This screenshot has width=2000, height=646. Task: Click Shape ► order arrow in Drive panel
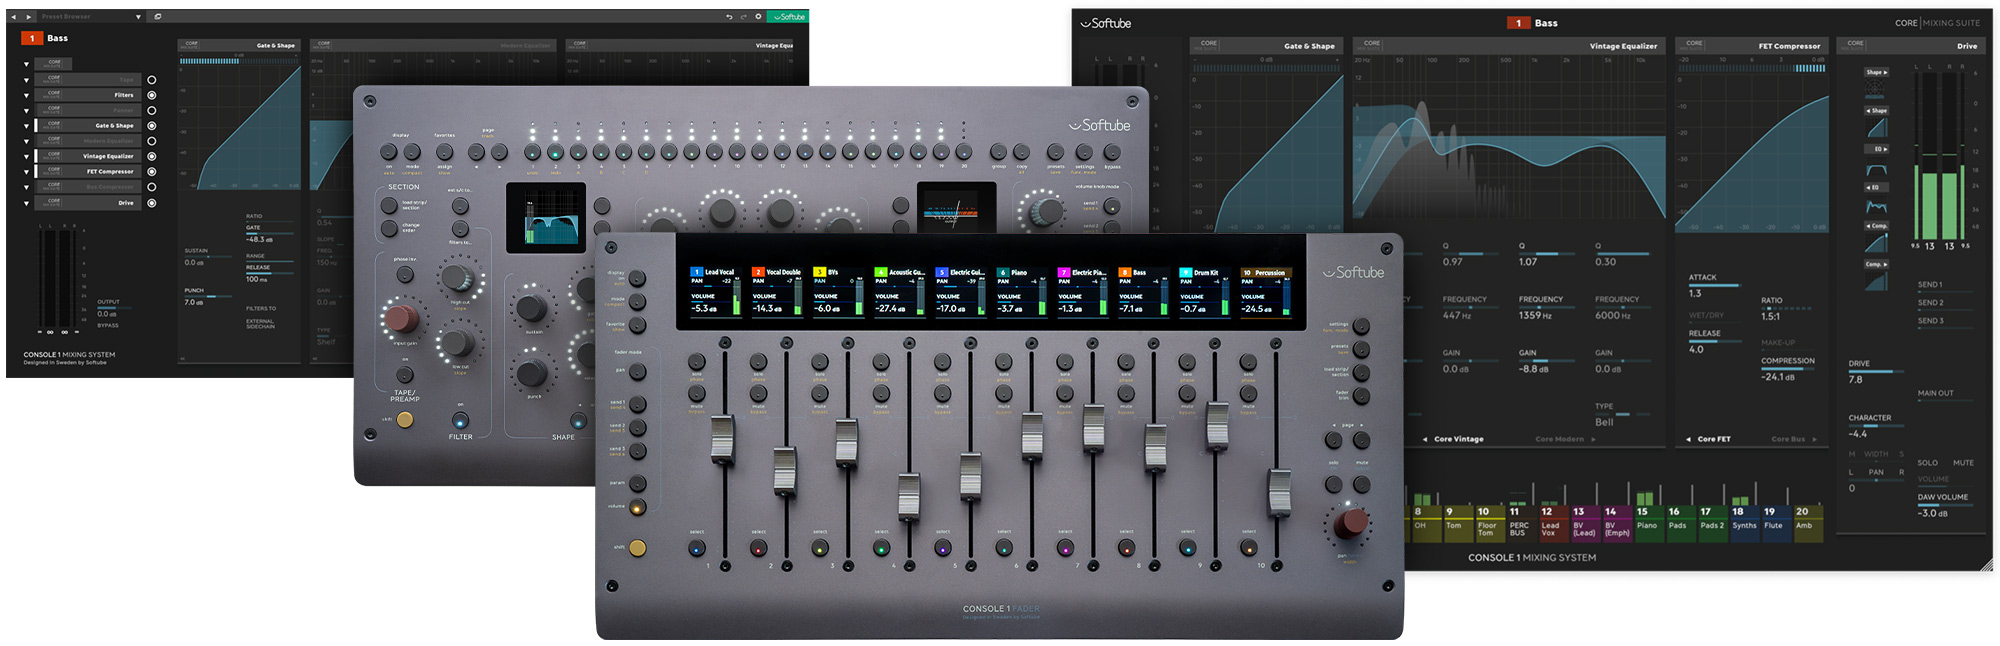click(1876, 72)
